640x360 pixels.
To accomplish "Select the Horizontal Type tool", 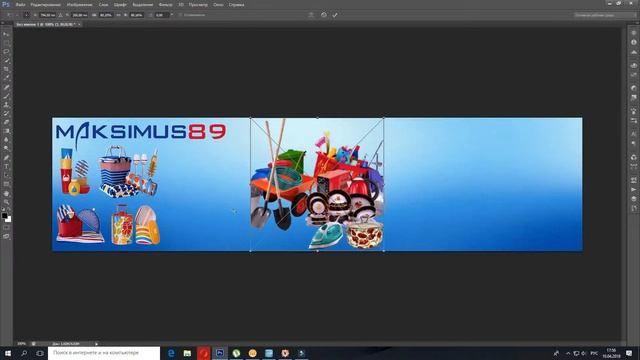I will click(6, 167).
